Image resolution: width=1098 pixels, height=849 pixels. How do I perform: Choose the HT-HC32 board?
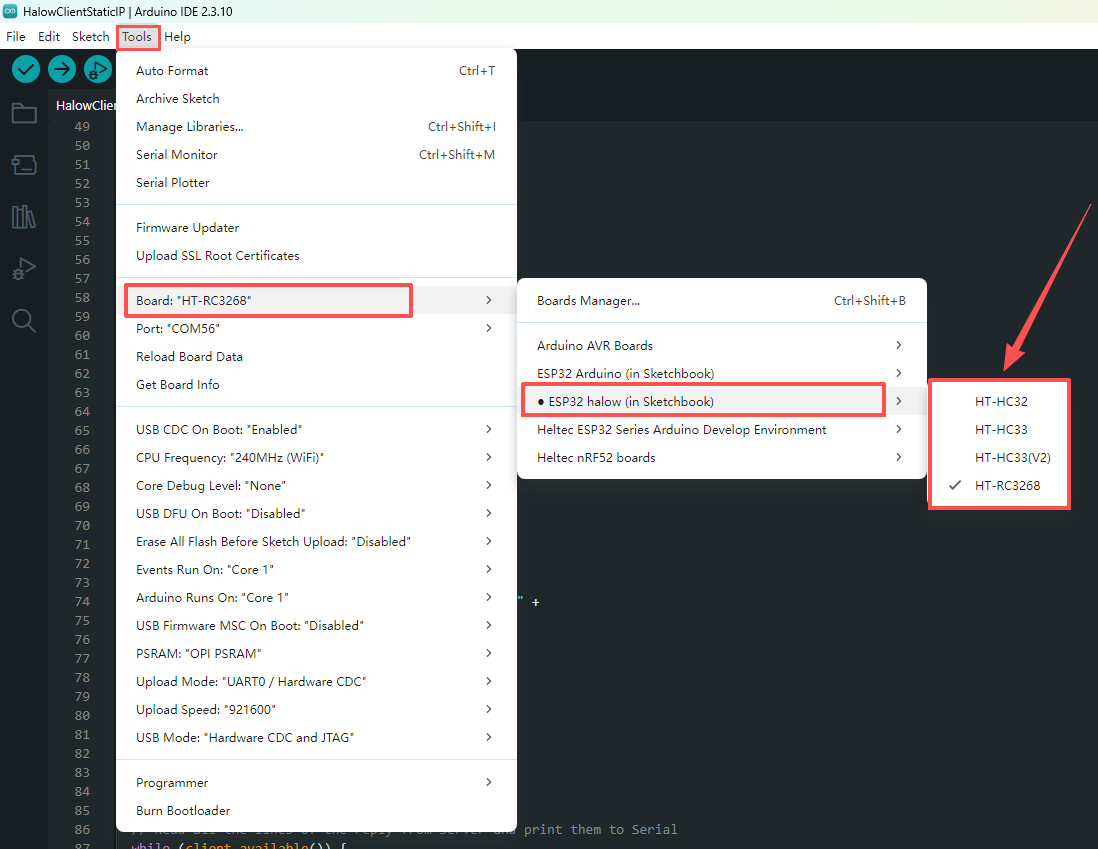(999, 401)
